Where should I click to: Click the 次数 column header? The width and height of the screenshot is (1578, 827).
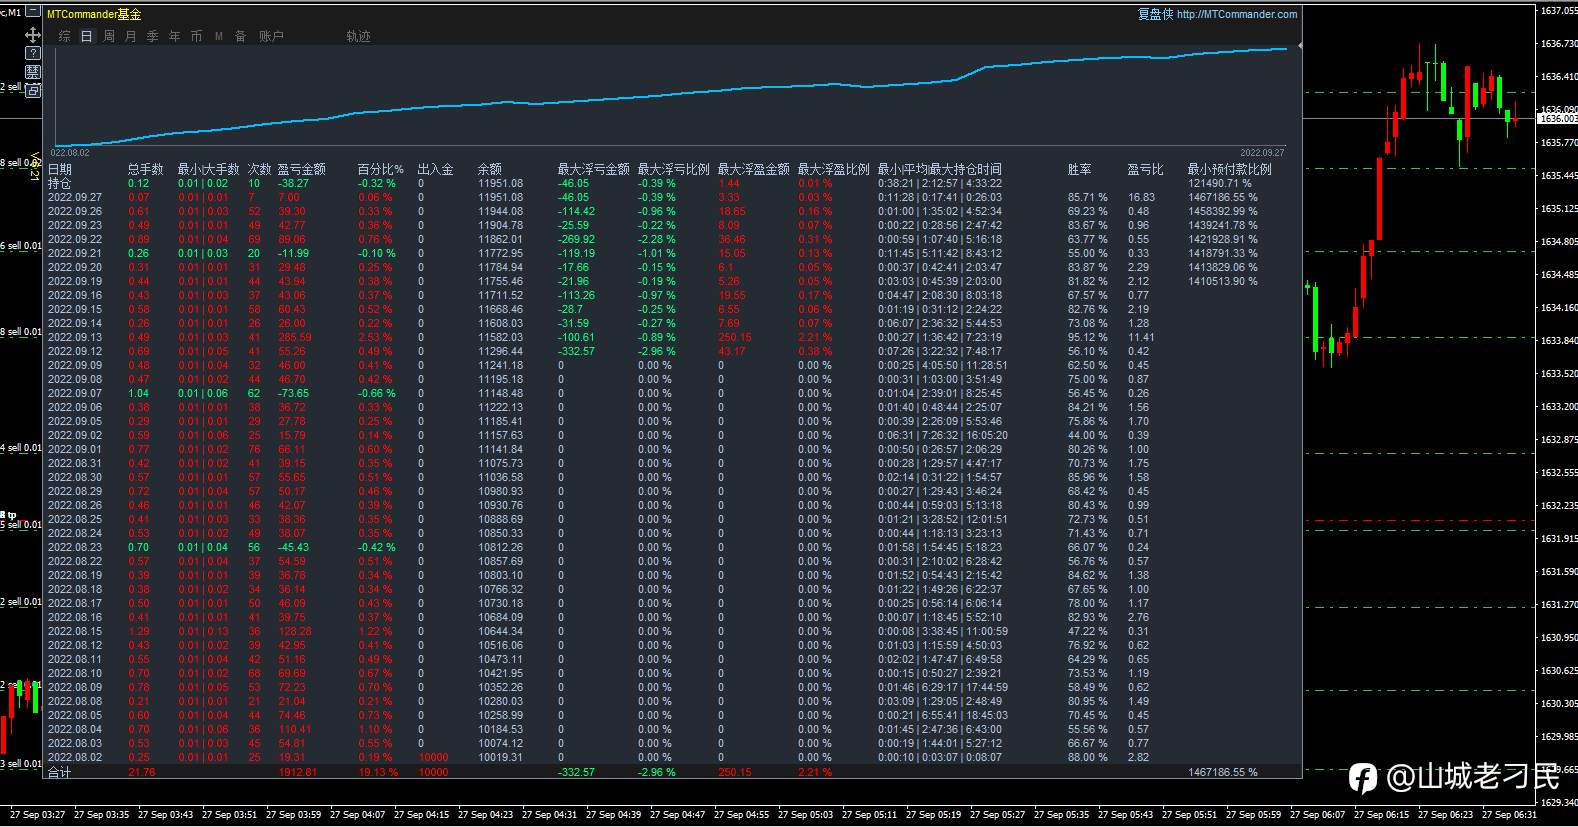pyautogui.click(x=260, y=169)
